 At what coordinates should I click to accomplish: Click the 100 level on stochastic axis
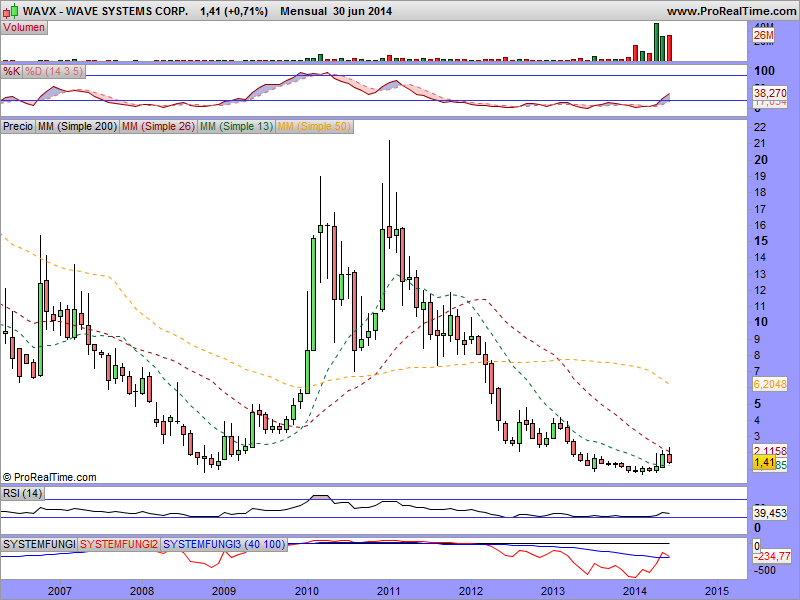pos(764,71)
